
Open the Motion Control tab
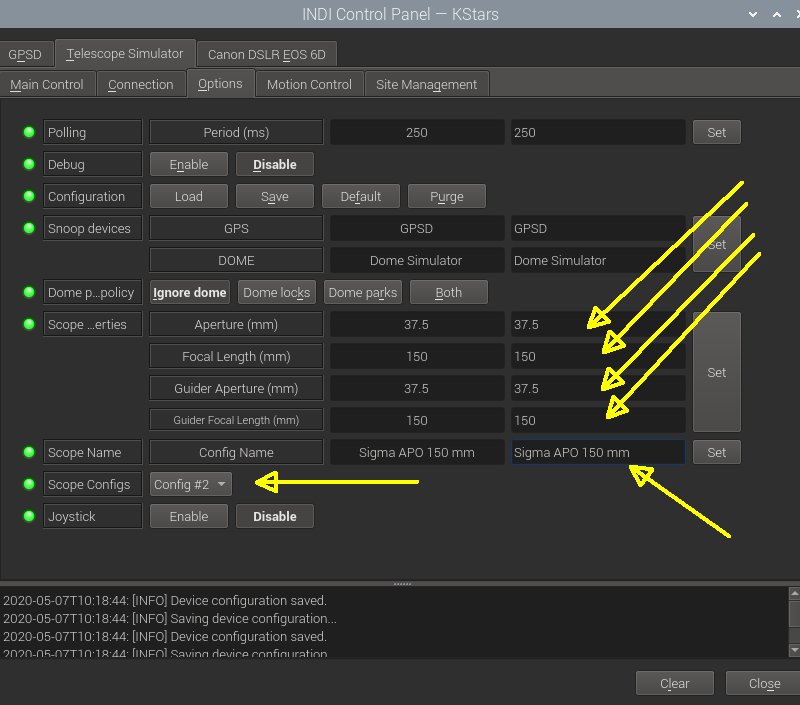coord(309,84)
